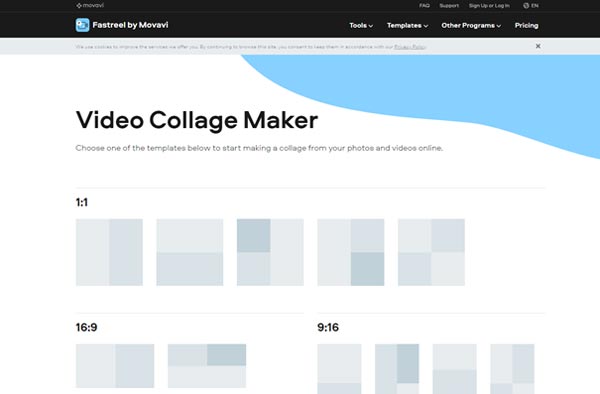Select the 16:9 side-by-side template
The width and height of the screenshot is (600, 394).
pyautogui.click(x=115, y=366)
